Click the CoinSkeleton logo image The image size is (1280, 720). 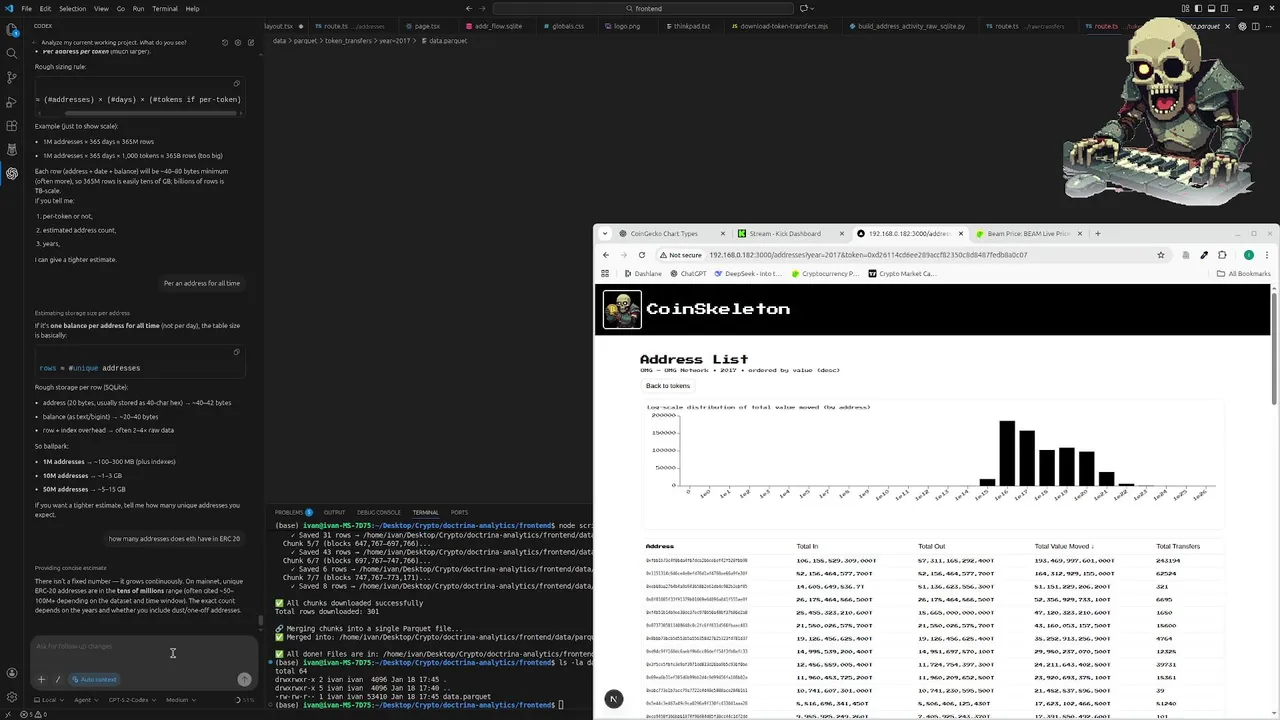click(622, 310)
